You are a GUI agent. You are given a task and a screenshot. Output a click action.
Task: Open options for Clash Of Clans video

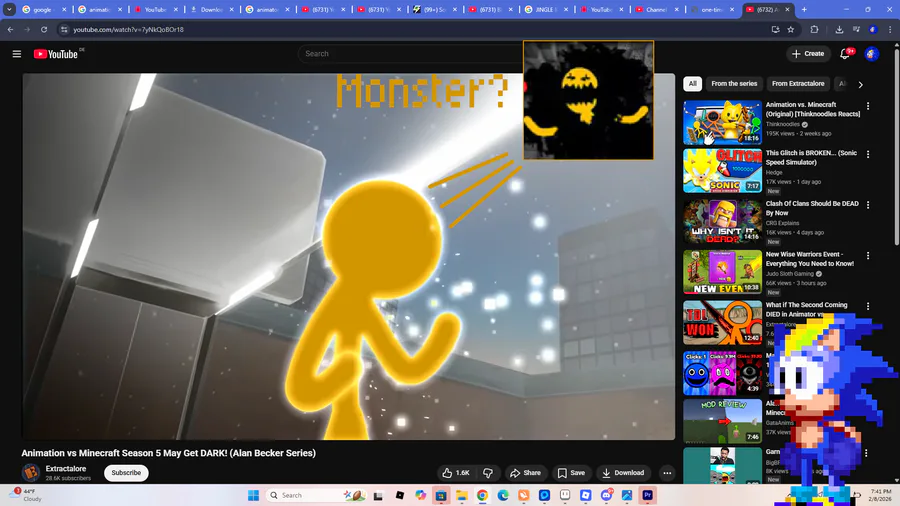[x=868, y=205]
